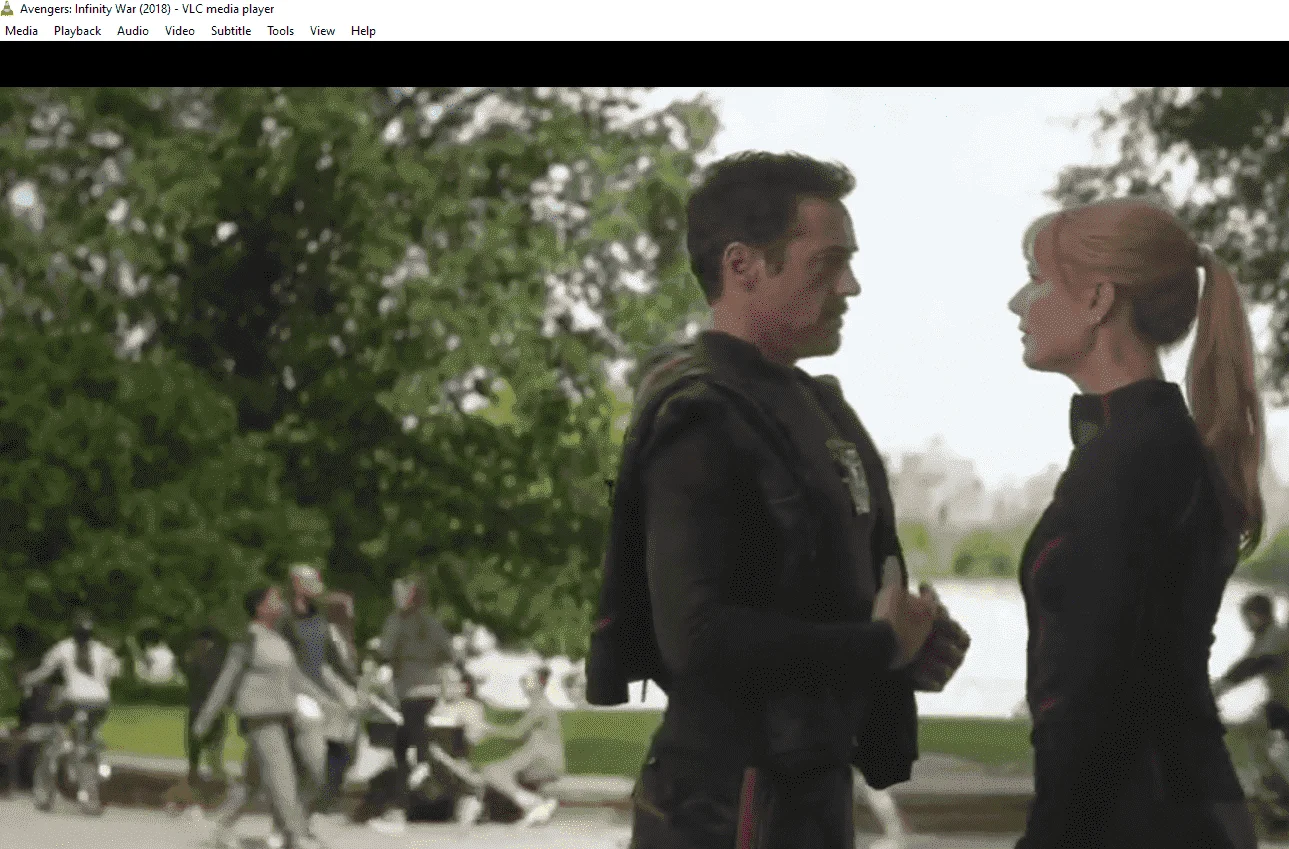Open the Subtitle menu
Screen dimensions: 1289x849
(x=231, y=31)
